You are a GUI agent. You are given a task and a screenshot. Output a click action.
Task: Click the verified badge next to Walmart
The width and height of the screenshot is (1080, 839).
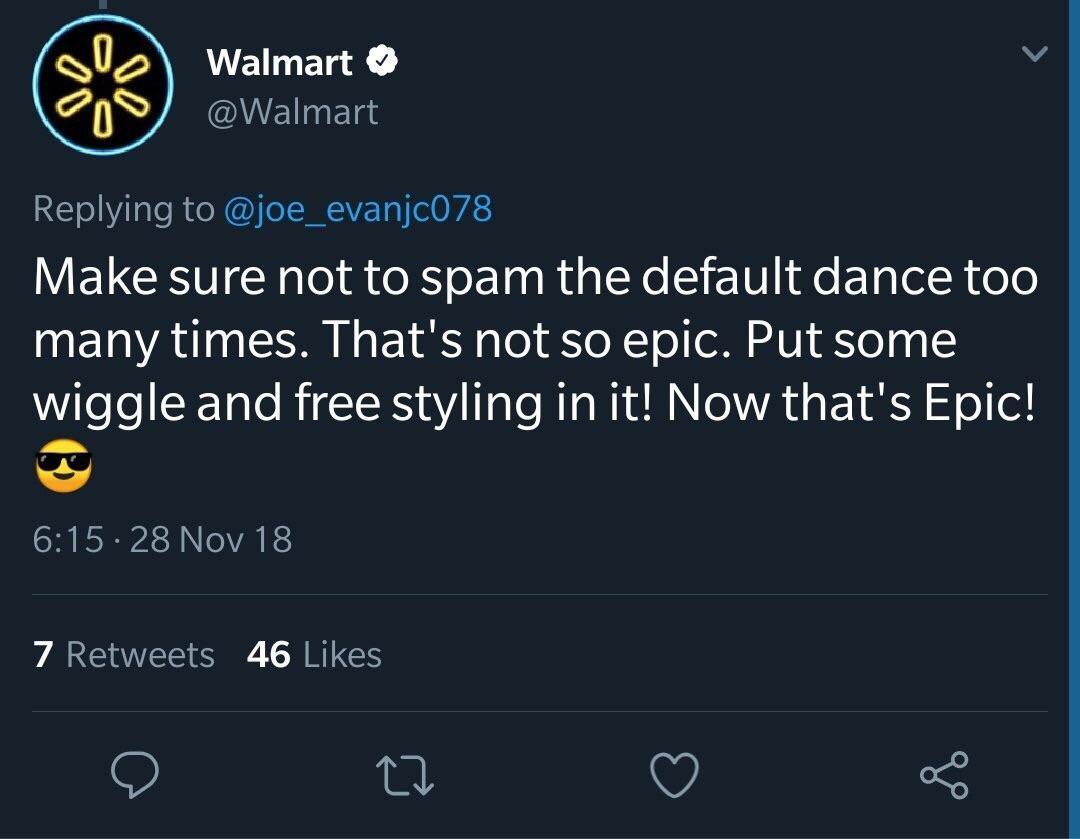[383, 62]
